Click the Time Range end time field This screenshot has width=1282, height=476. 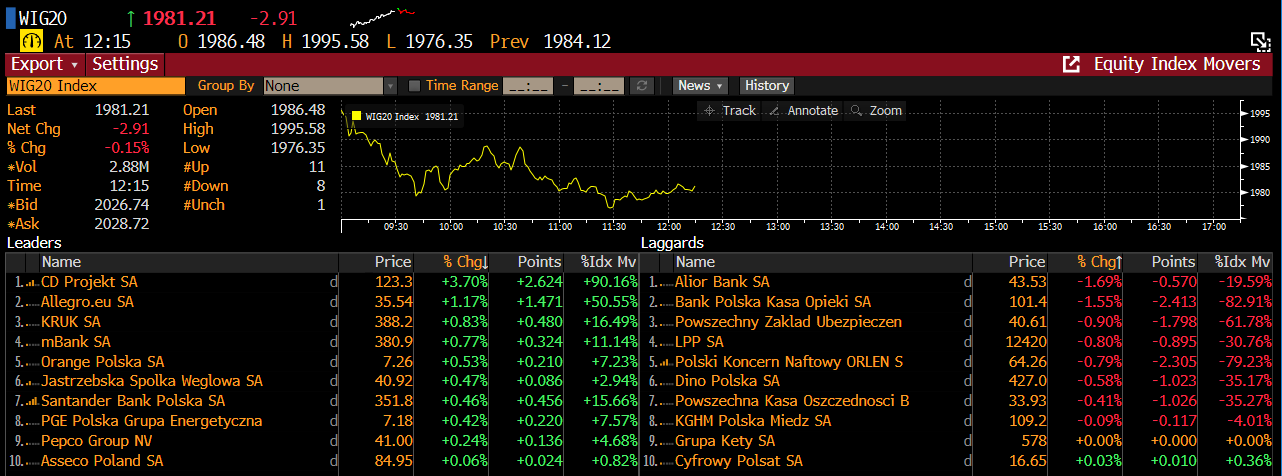[x=598, y=86]
